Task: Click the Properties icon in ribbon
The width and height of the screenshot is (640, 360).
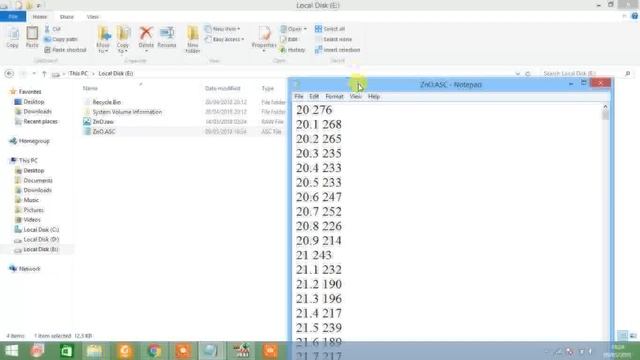Action: tap(264, 38)
